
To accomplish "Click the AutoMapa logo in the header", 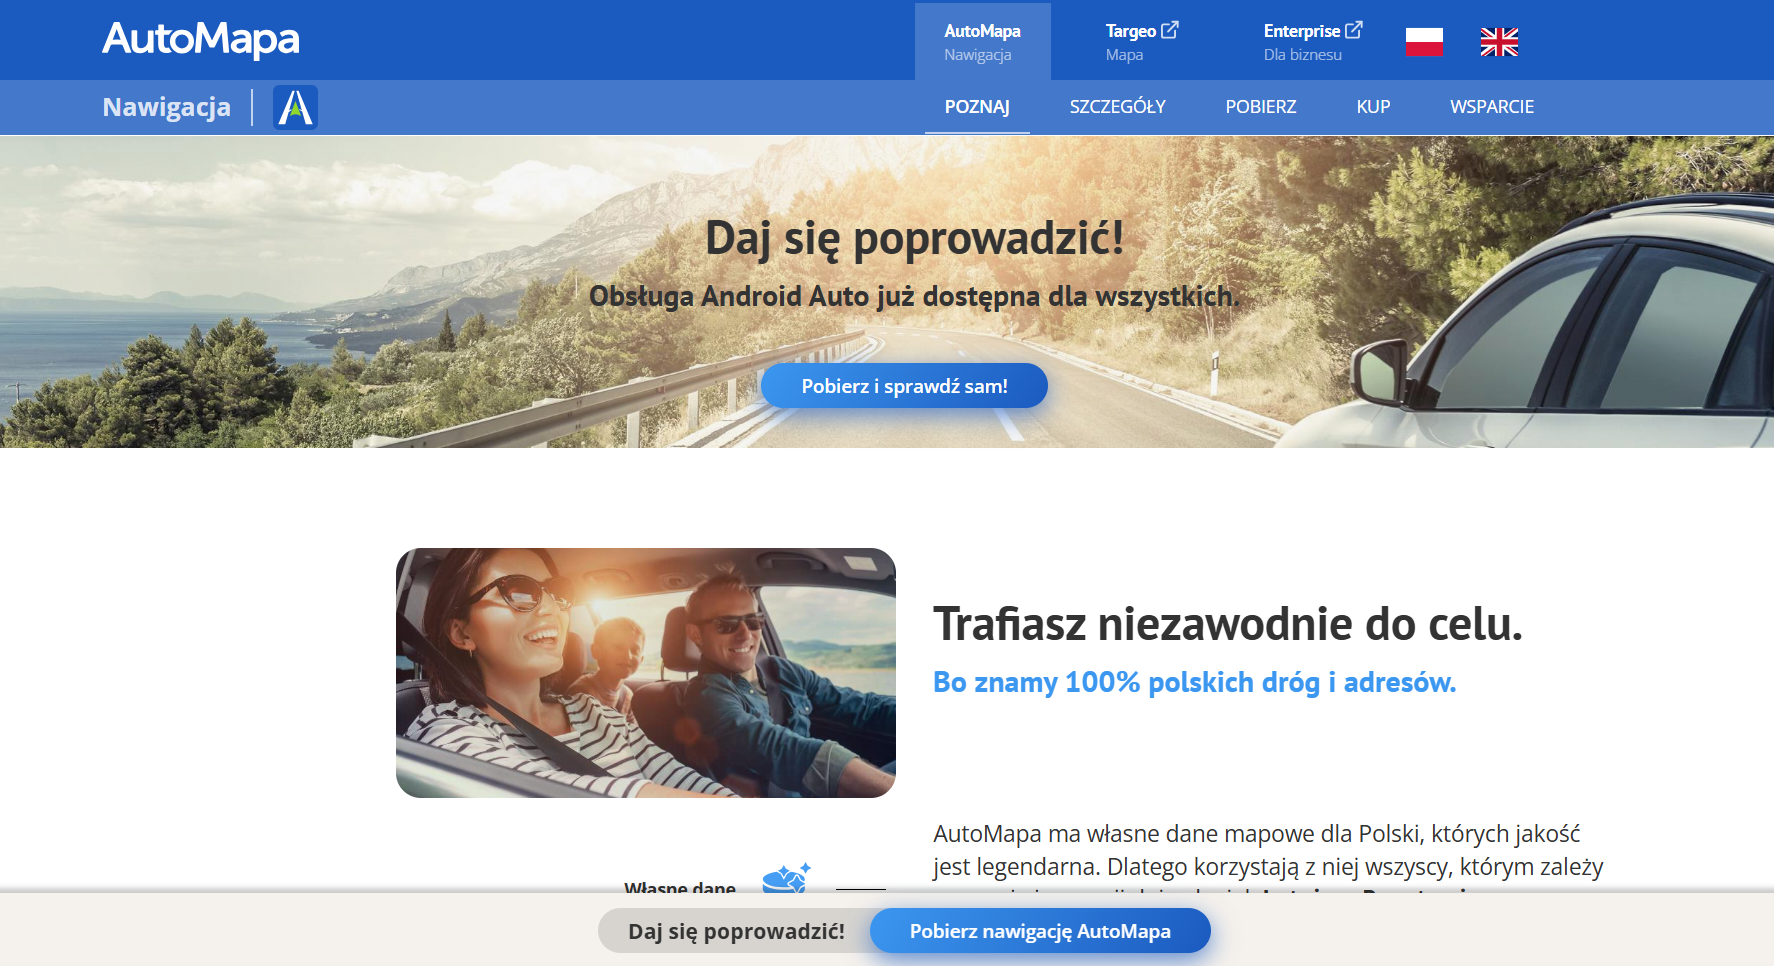I will coord(201,39).
